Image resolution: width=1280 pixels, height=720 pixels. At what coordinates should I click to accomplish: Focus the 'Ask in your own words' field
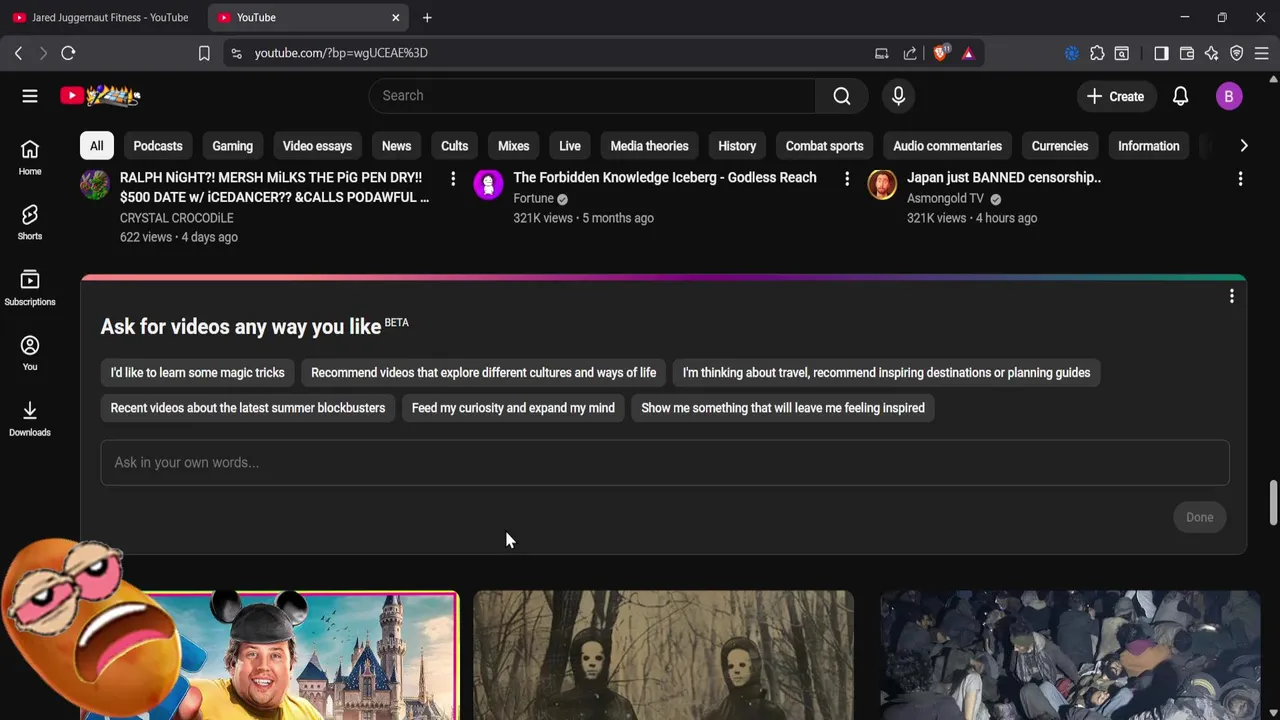pyautogui.click(x=665, y=463)
